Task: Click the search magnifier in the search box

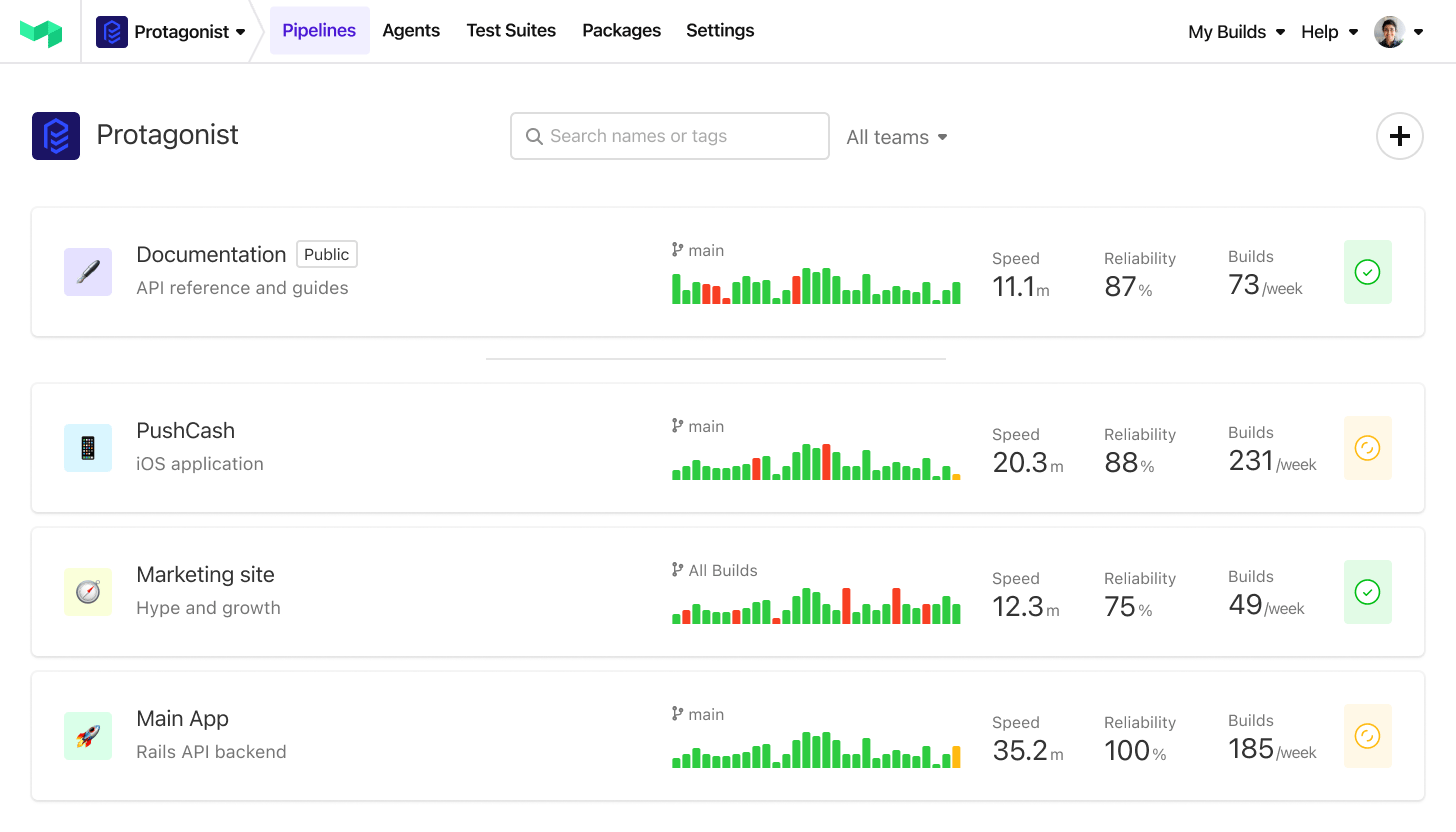Action: tap(534, 136)
